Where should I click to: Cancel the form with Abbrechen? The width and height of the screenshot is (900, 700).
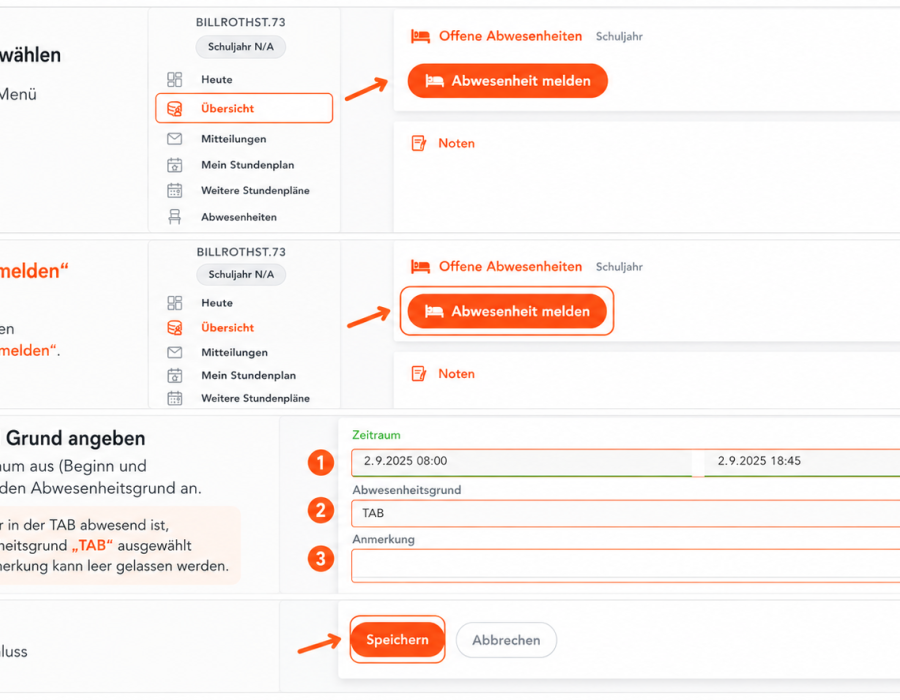tap(506, 640)
